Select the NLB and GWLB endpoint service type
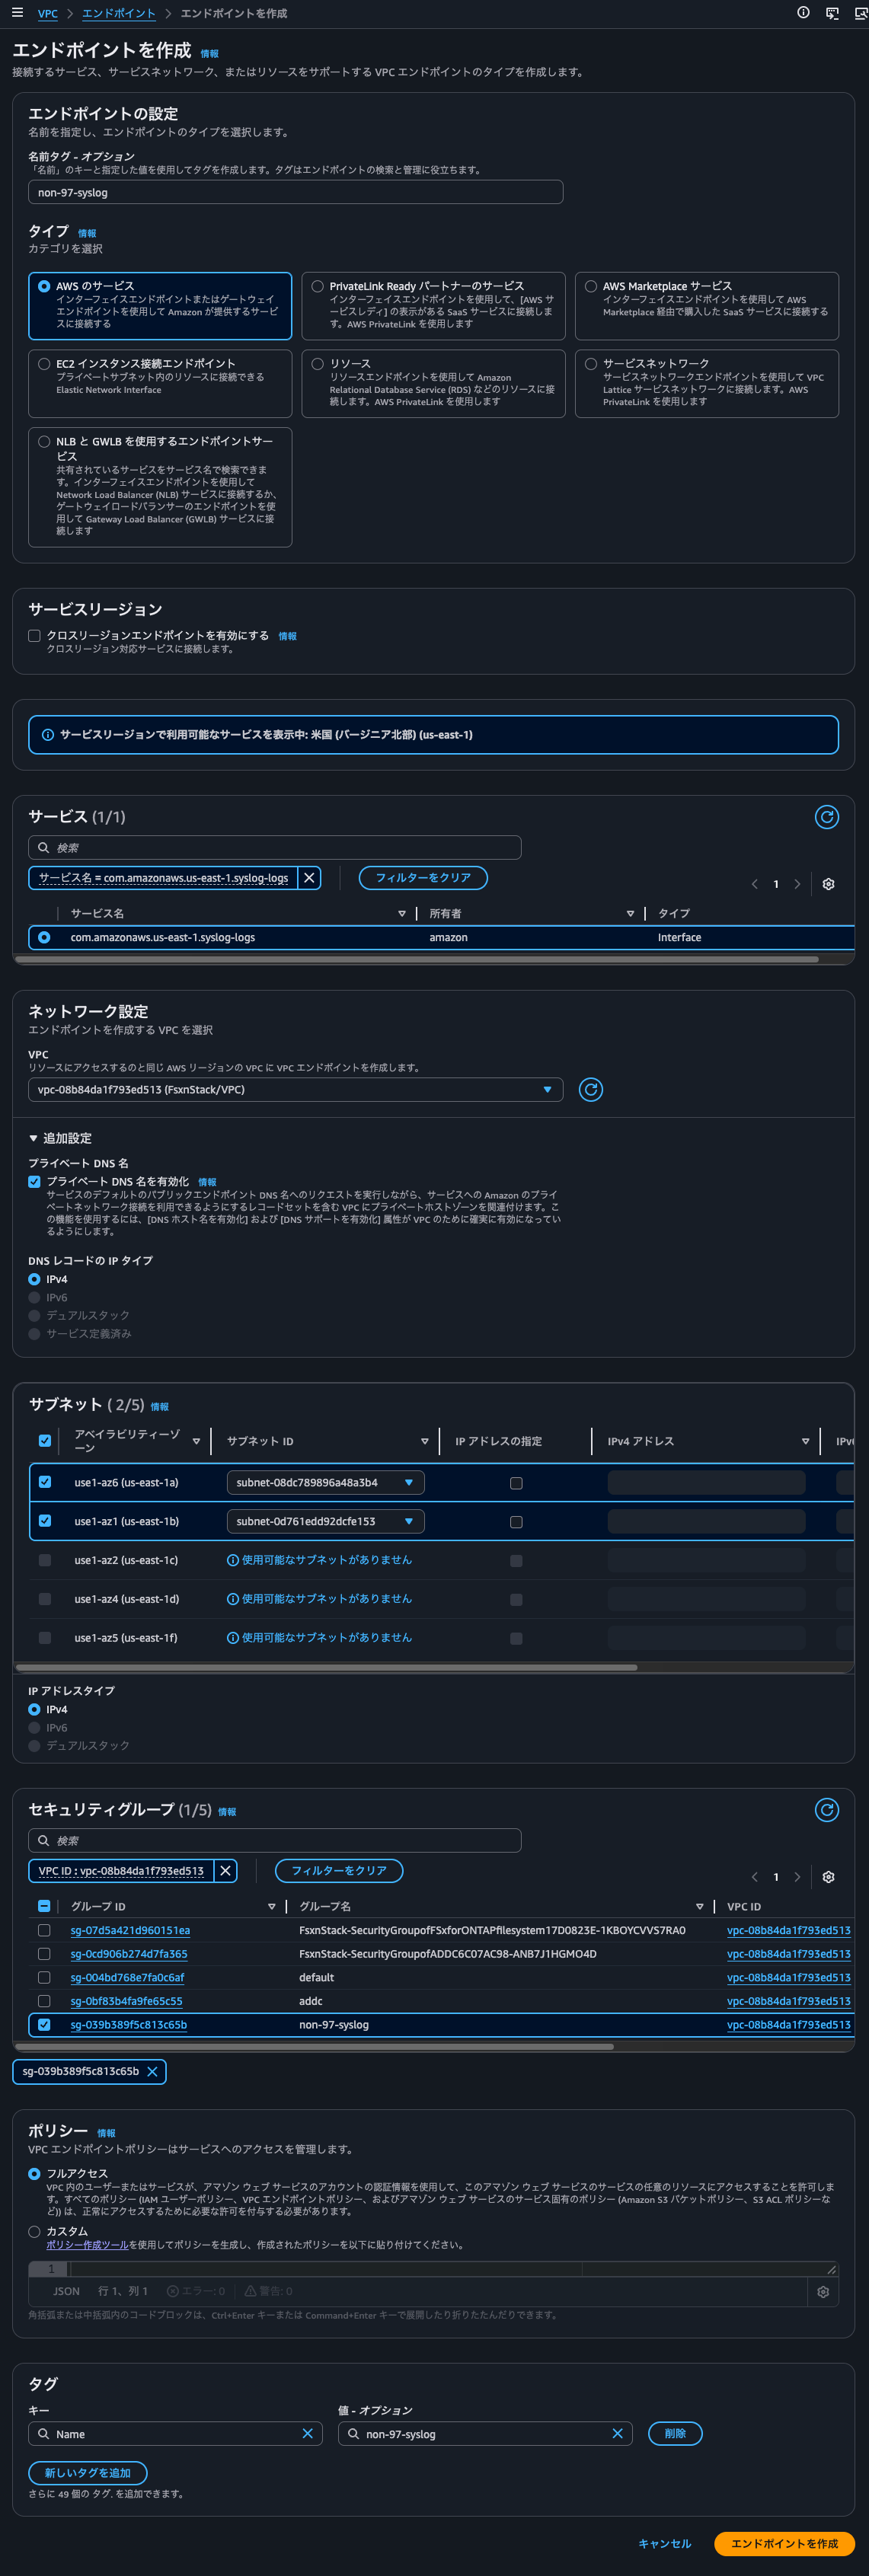Image resolution: width=869 pixels, height=2576 pixels. [44, 441]
